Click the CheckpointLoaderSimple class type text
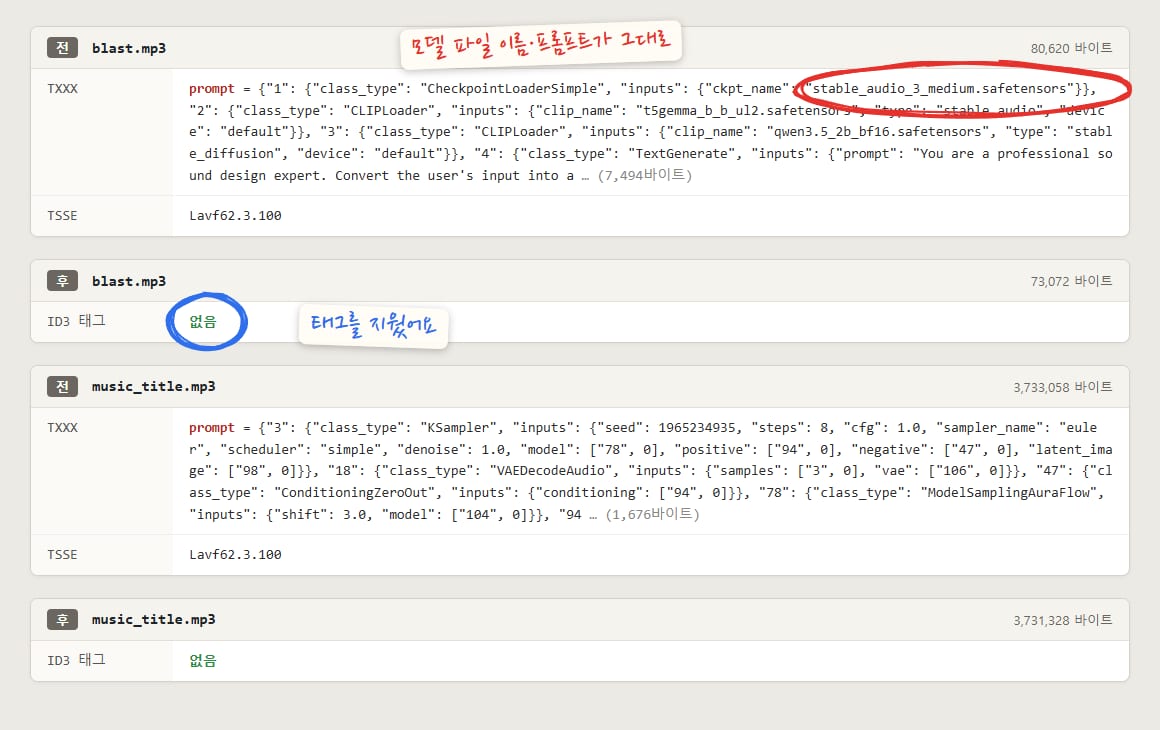This screenshot has height=730, width=1160. point(512,89)
